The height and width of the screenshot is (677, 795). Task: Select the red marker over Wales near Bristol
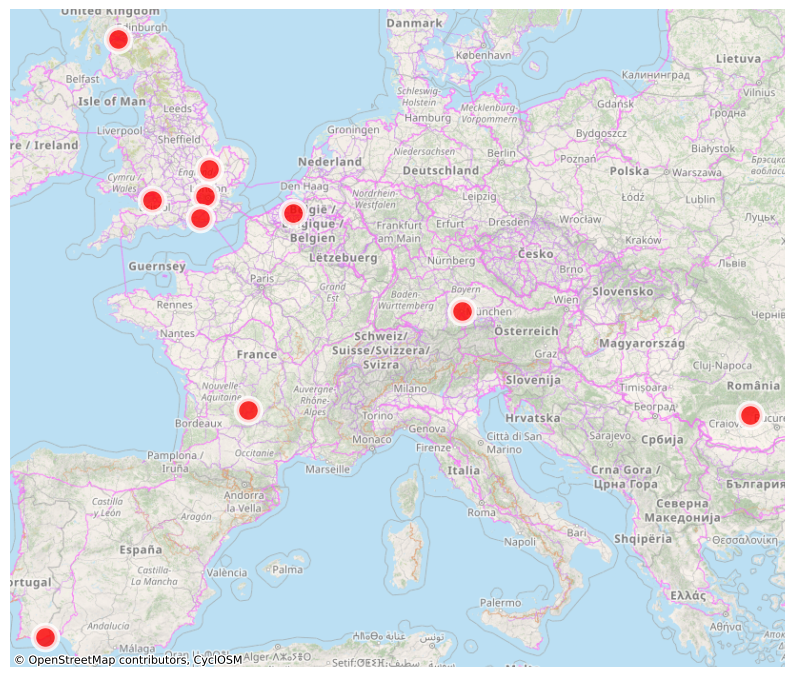(152, 200)
